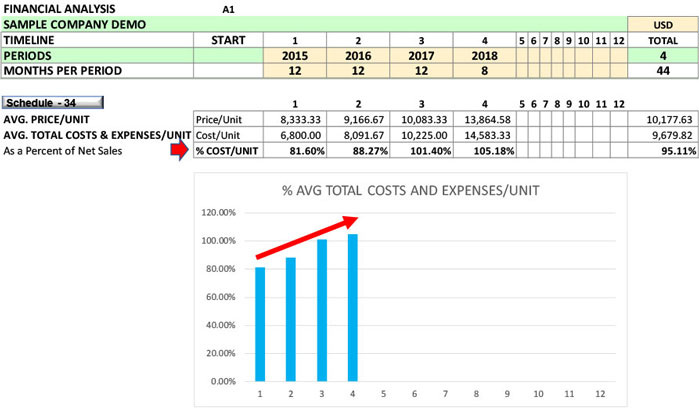The width and height of the screenshot is (699, 409).
Task: Click the chart bar for period 3
Action: pyautogui.click(x=322, y=310)
